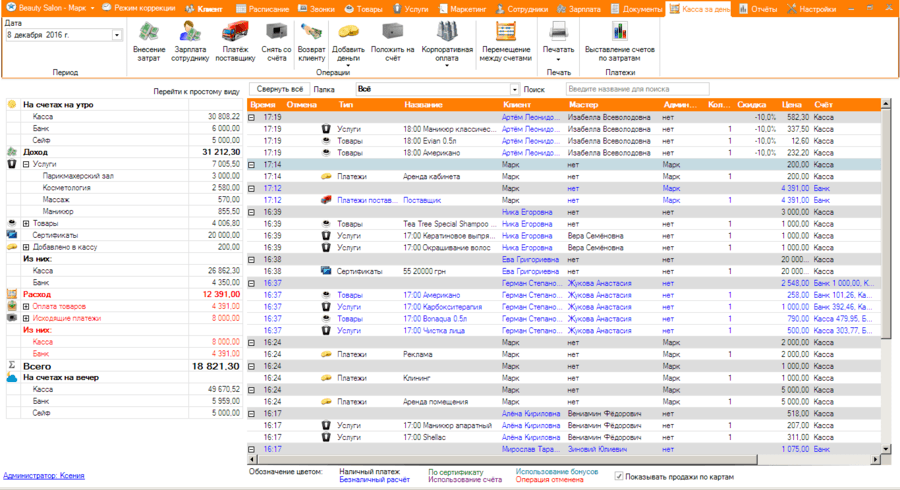Screen dimensions: 900x490
Task: Click the sun icon next to На счетах на утро
Action: click(x=11, y=104)
